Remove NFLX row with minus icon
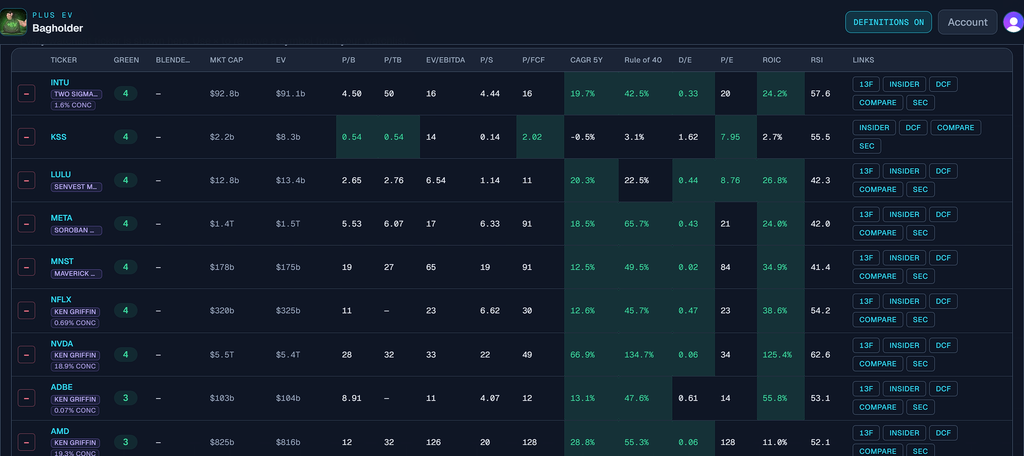The width and height of the screenshot is (1024, 456). tap(26, 311)
